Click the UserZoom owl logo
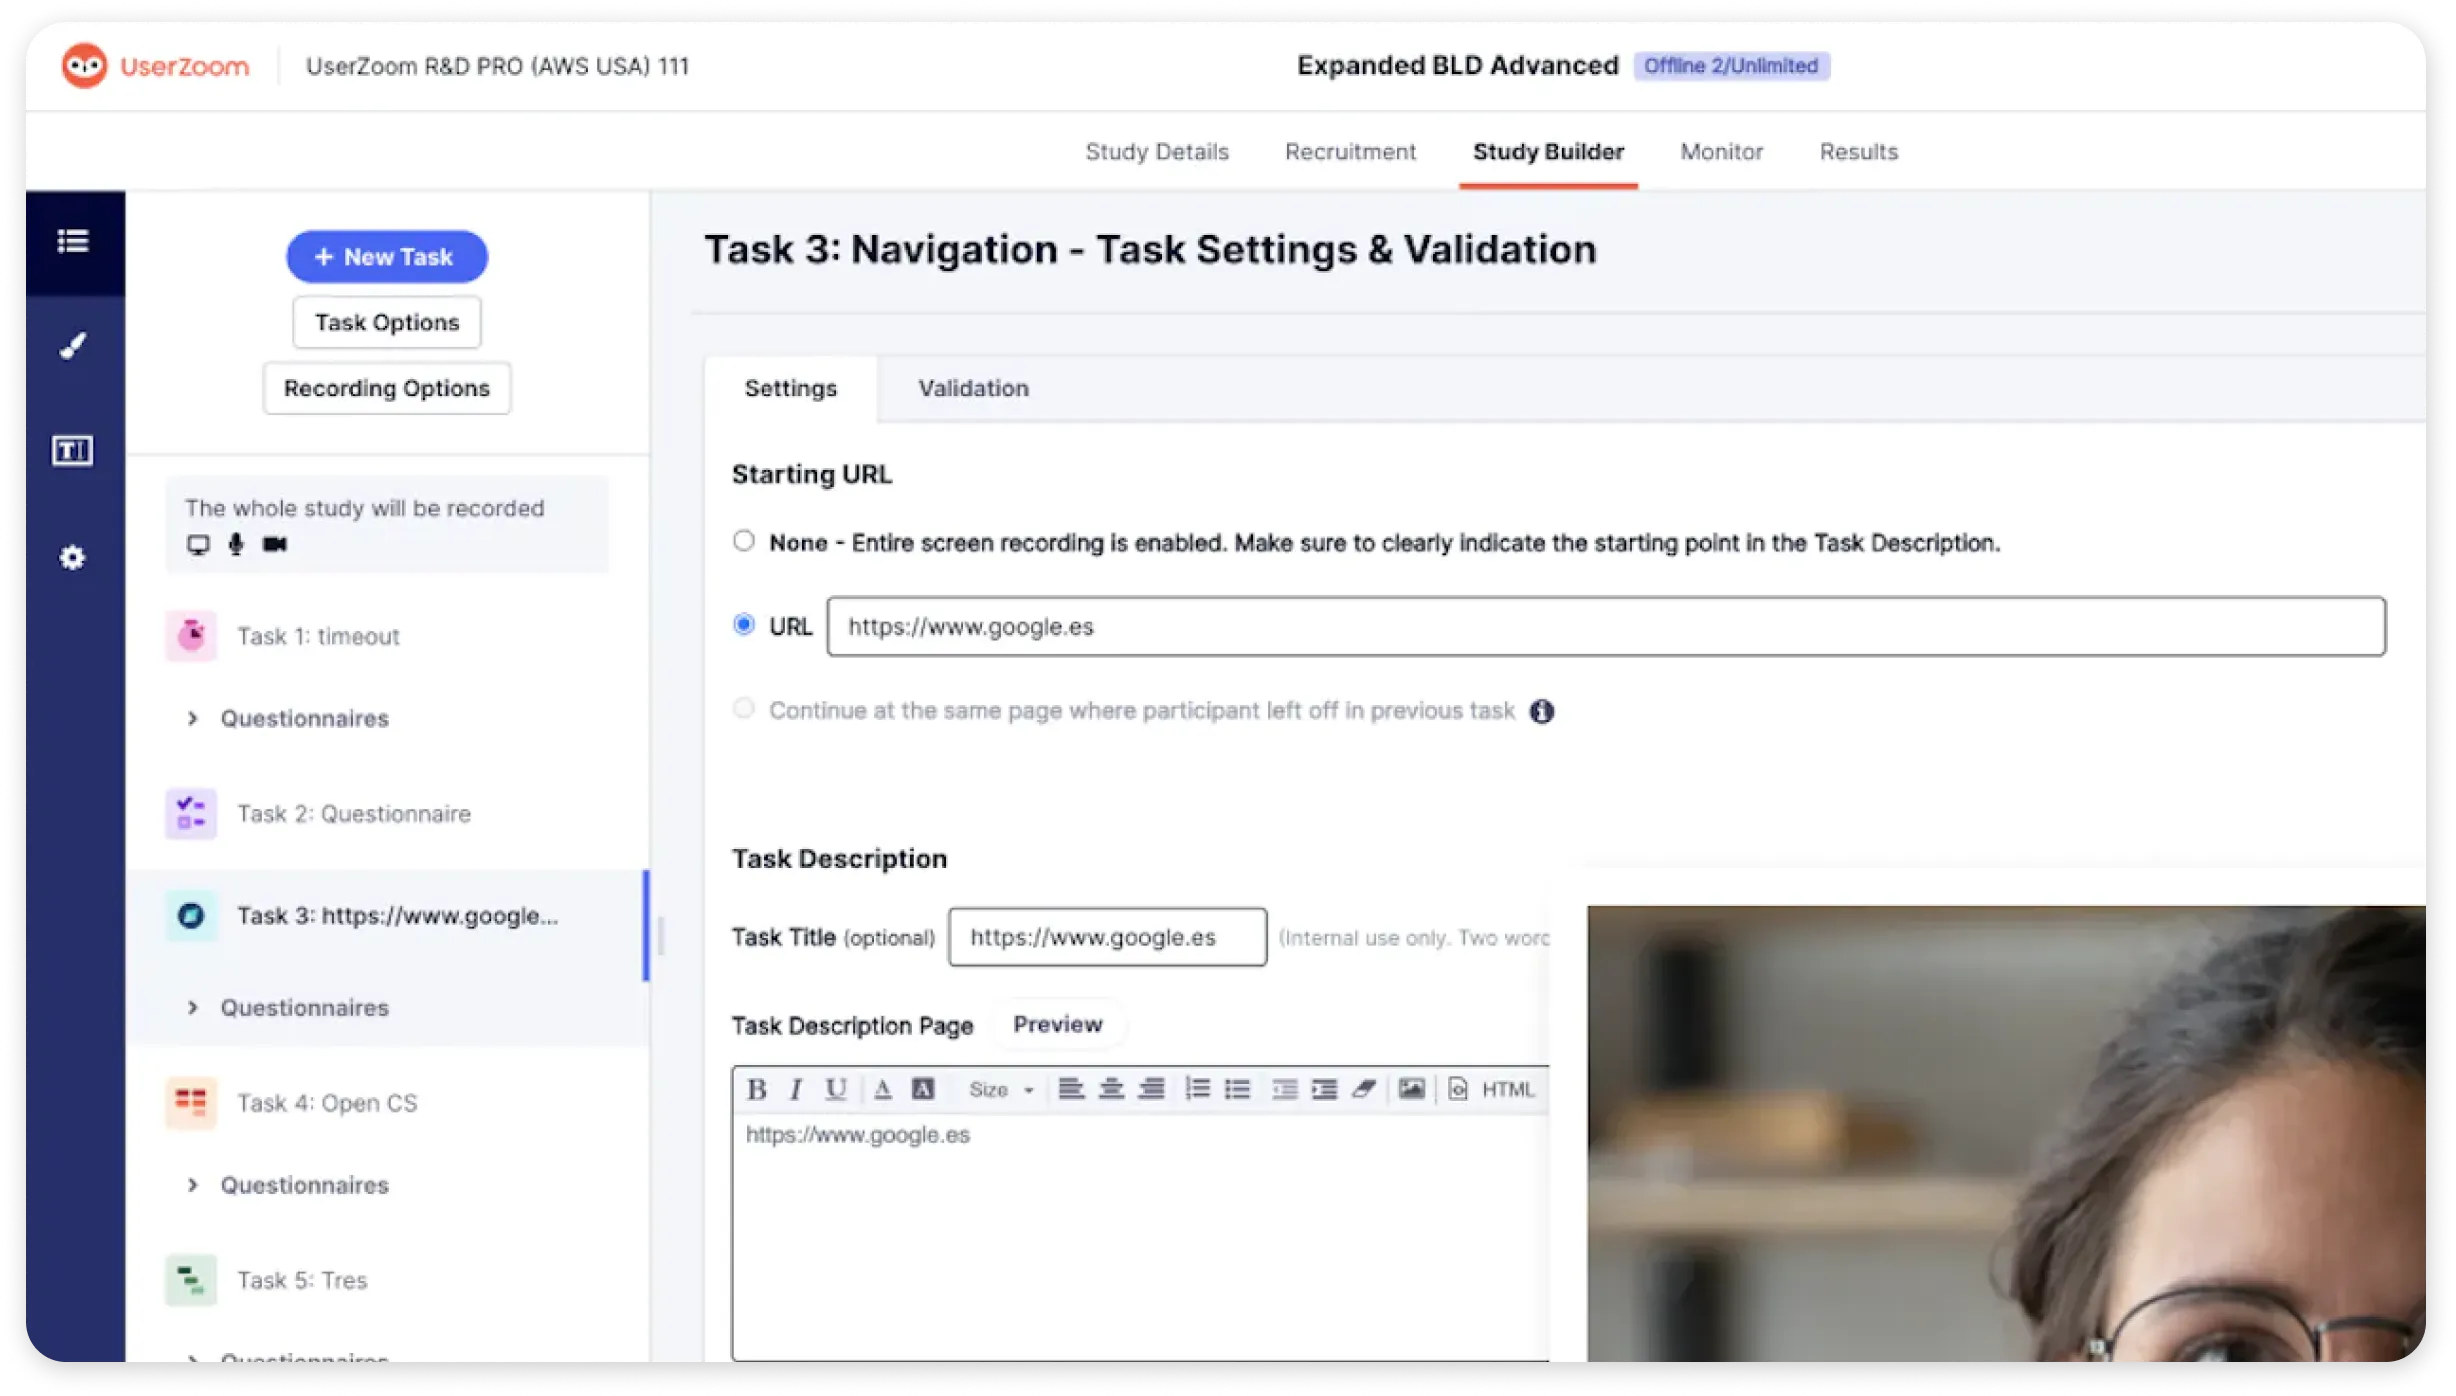The image size is (2456, 1396). (x=84, y=66)
